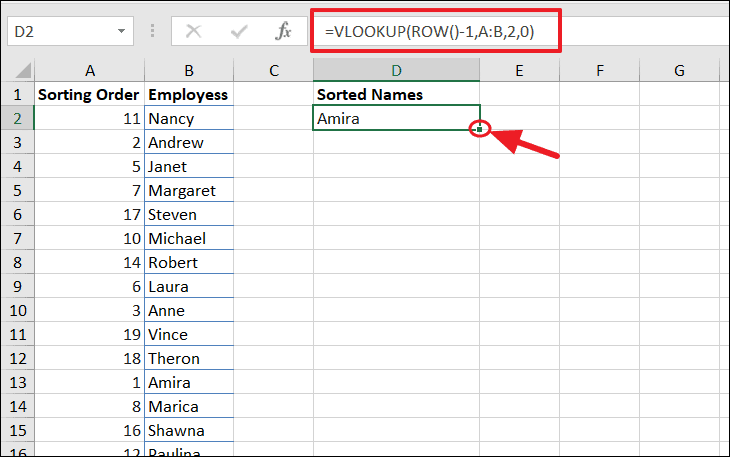Select row 8 header

(17, 262)
